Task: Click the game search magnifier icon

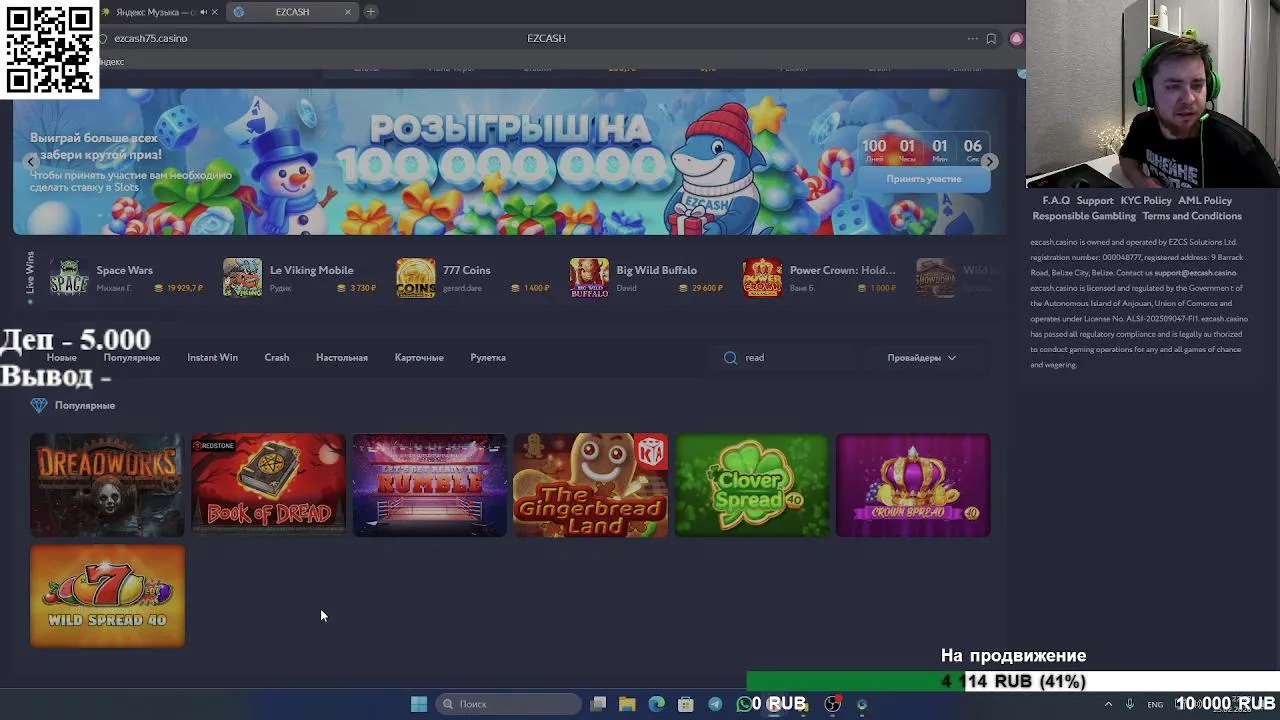Action: click(730, 358)
